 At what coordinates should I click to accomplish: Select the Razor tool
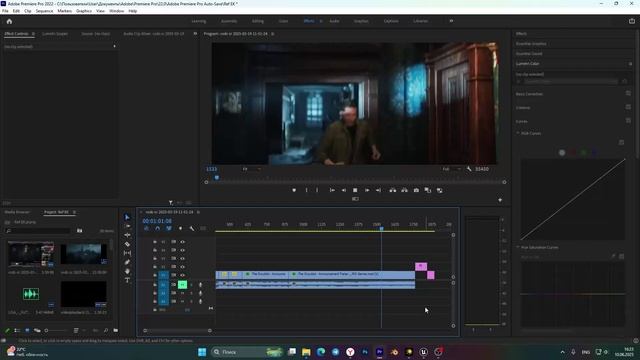(127, 244)
